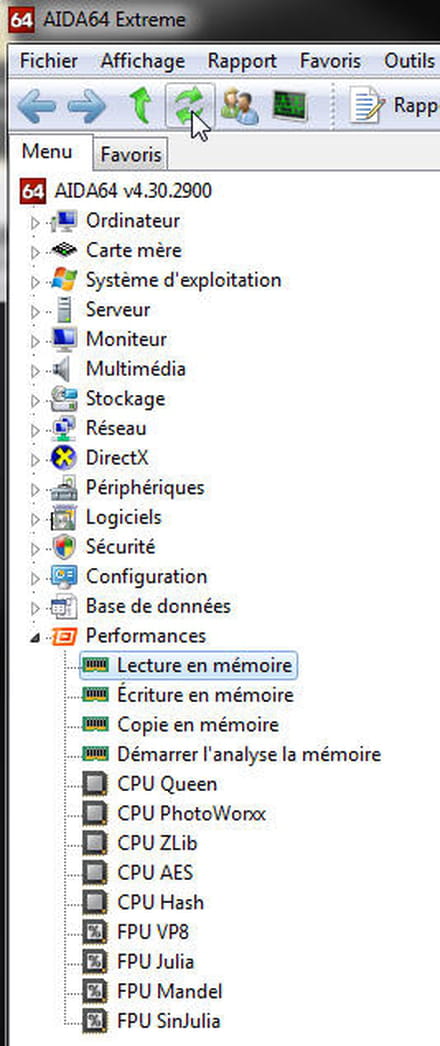This screenshot has height=1046, width=440.
Task: Click the green refresh arrows icon
Action: coord(189,106)
